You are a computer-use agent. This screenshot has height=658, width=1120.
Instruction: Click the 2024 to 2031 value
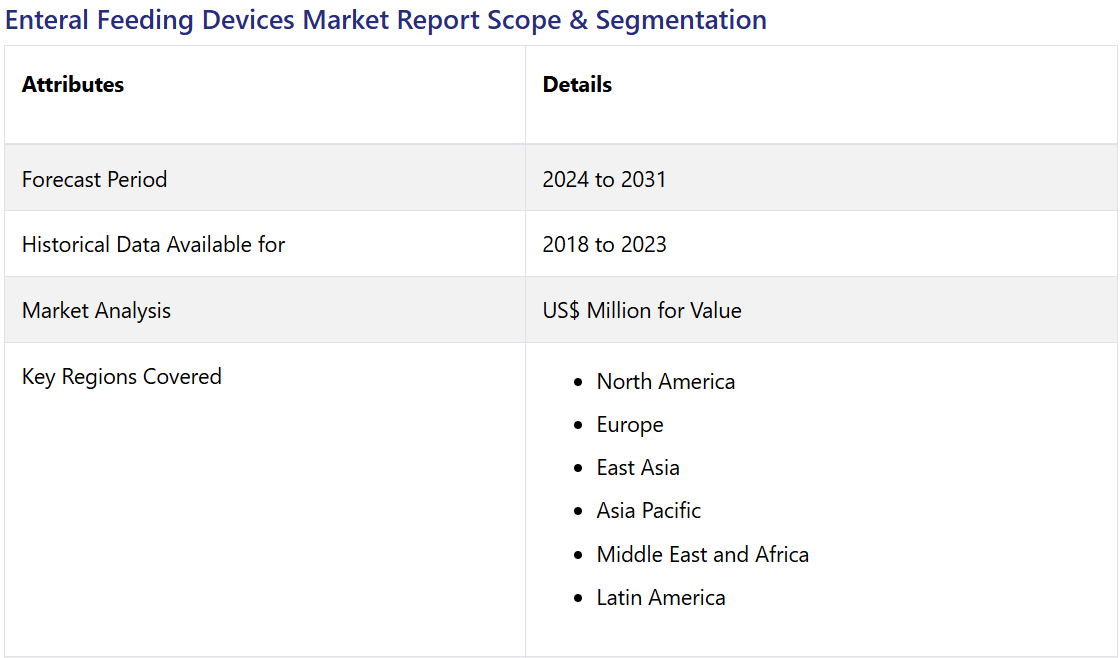[x=604, y=179]
